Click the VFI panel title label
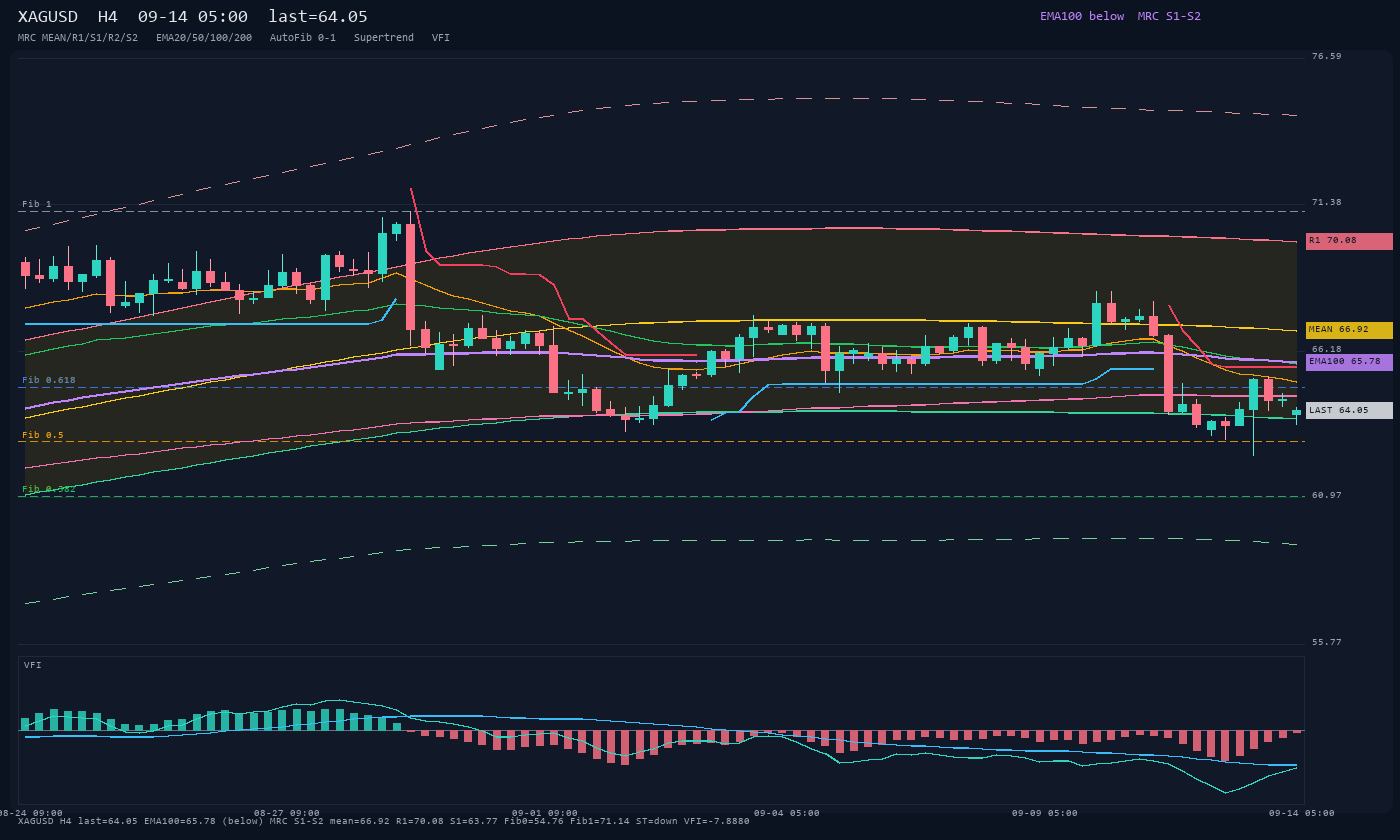Screen dimensions: 1400x840 point(33,665)
